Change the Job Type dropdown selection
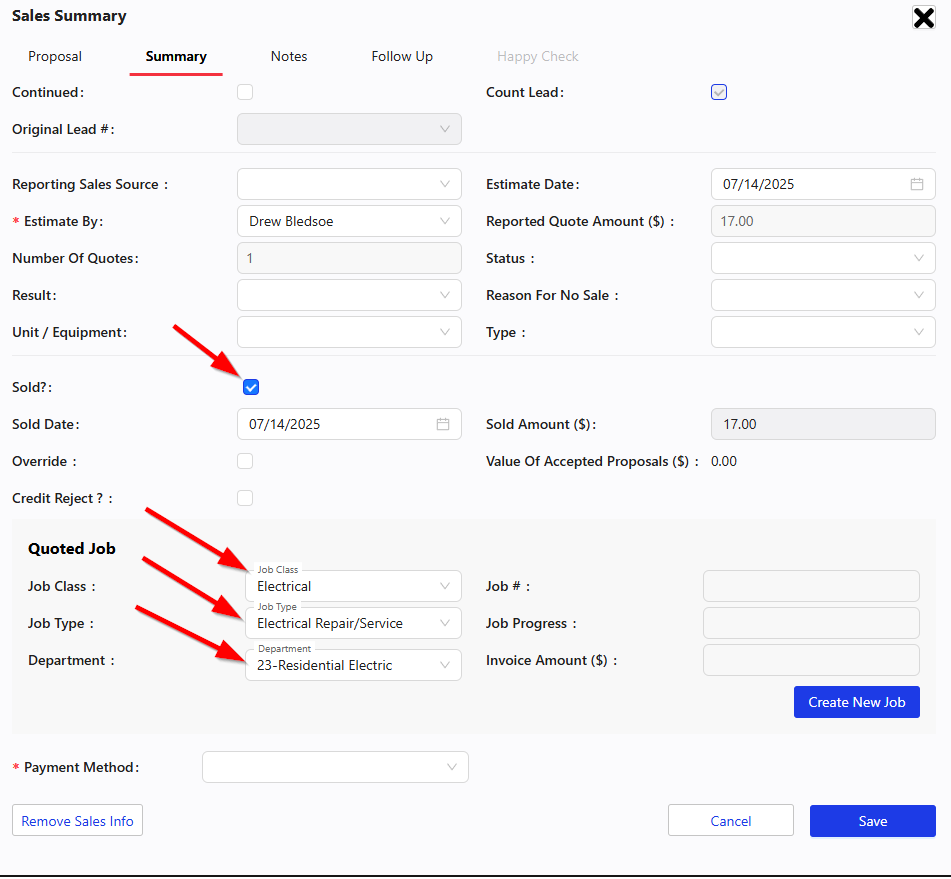This screenshot has height=879, width=951. click(353, 623)
